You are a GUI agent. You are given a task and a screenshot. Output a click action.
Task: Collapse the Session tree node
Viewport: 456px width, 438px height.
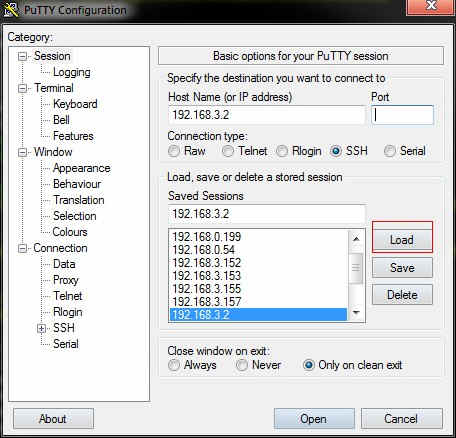click(x=22, y=56)
